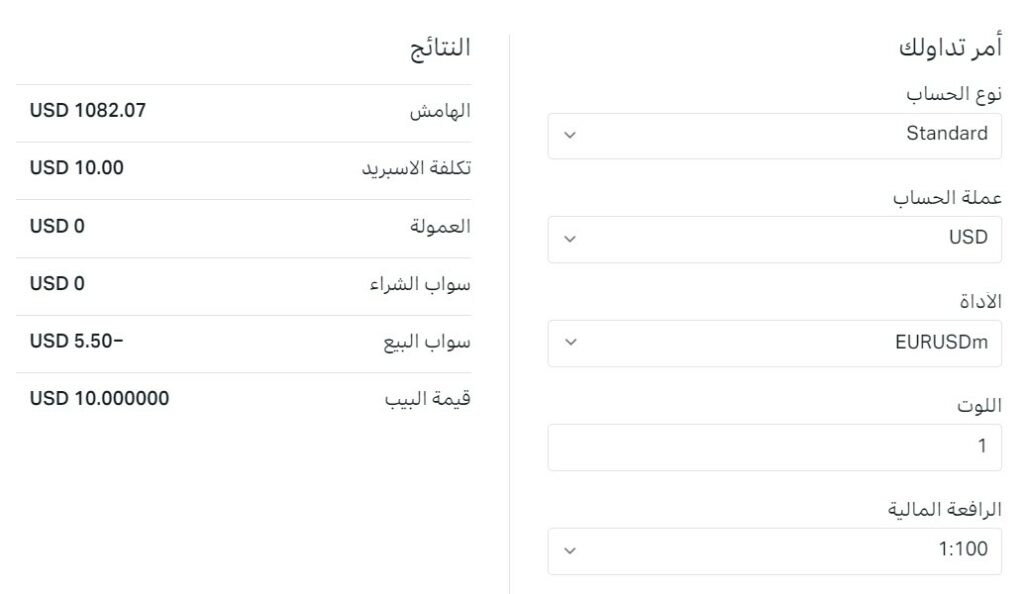The image size is (1024, 594).
Task: Select the الهامش margin value USD 1082.07
Action: 88,111
